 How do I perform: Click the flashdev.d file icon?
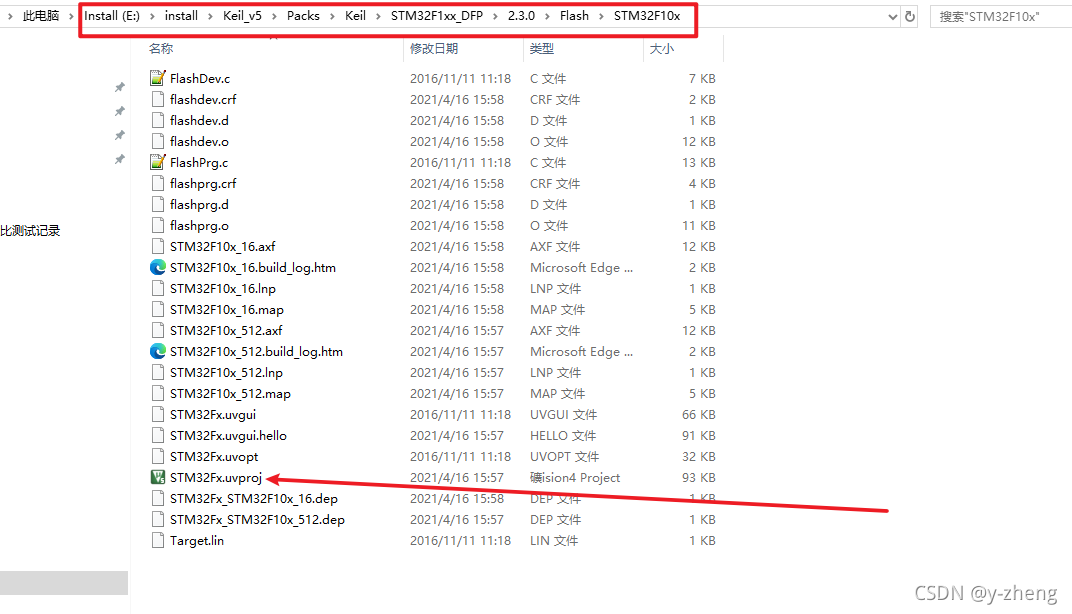pyautogui.click(x=158, y=120)
